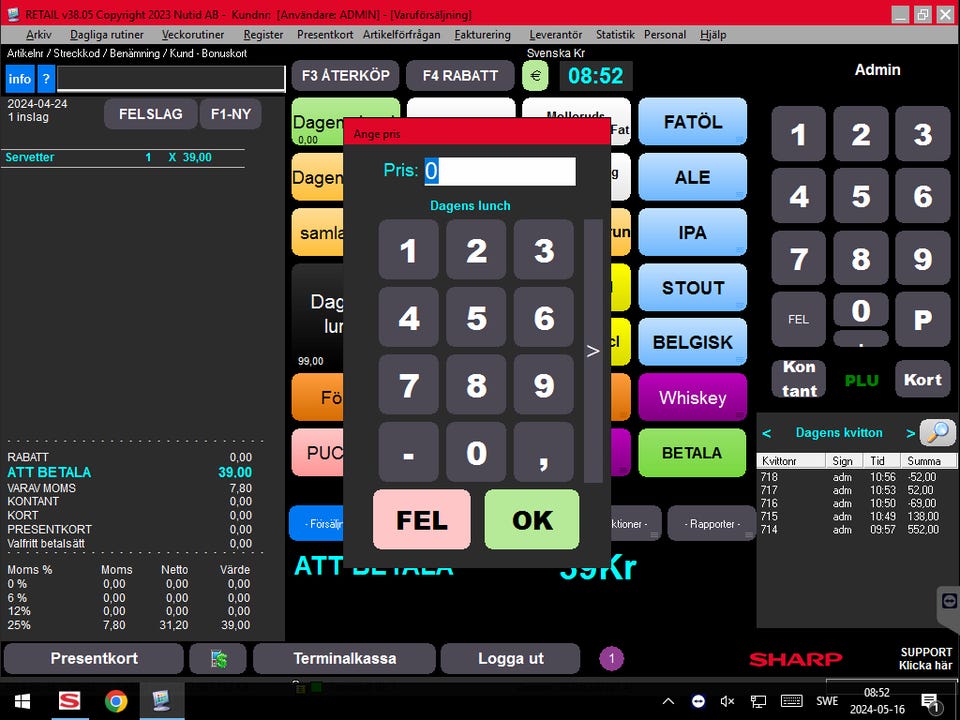Click the blue info button
The width and height of the screenshot is (960, 720).
coord(20,79)
